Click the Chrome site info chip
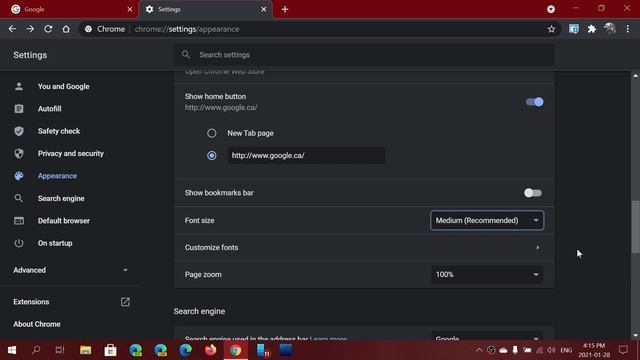 pyautogui.click(x=105, y=29)
